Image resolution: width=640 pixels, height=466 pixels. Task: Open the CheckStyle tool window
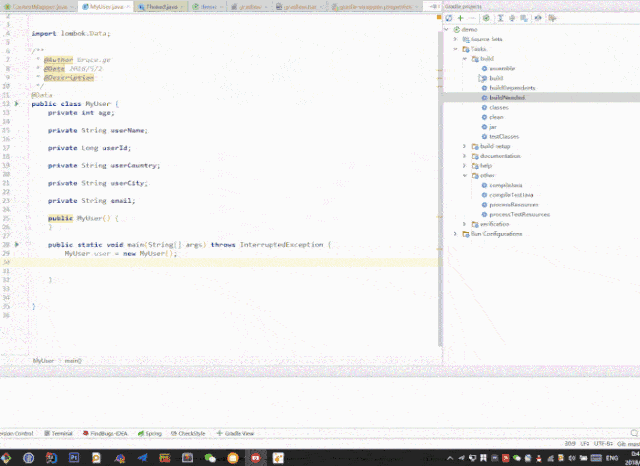point(190,434)
